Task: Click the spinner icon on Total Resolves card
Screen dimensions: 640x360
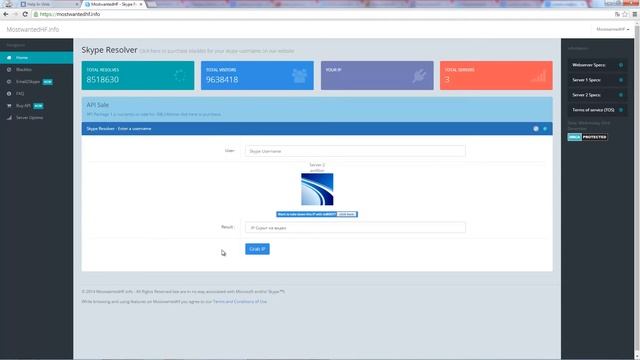Action: coord(180,76)
